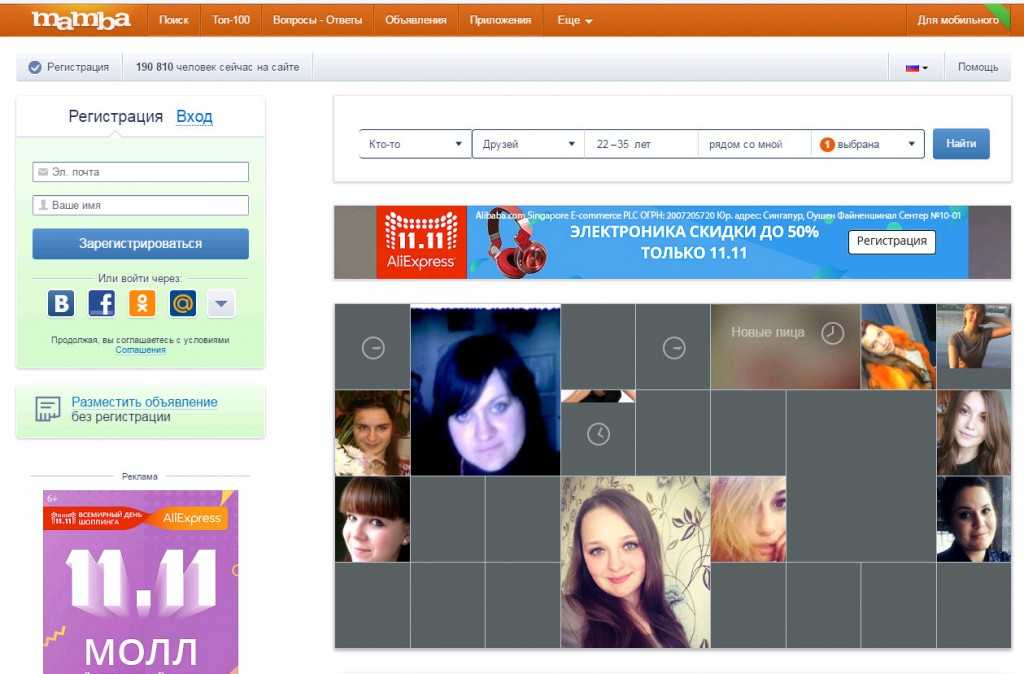The height and width of the screenshot is (674, 1024).
Task: Open the language flag selector
Action: click(x=916, y=67)
